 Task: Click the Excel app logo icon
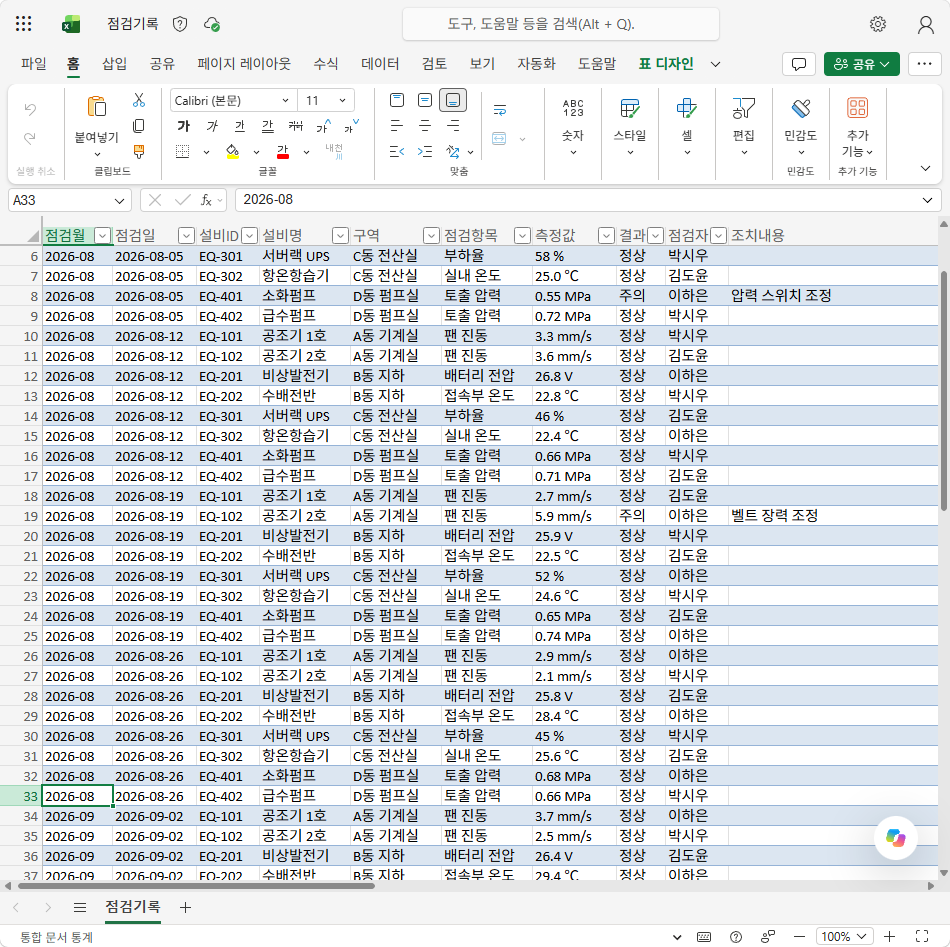pyautogui.click(x=71, y=24)
